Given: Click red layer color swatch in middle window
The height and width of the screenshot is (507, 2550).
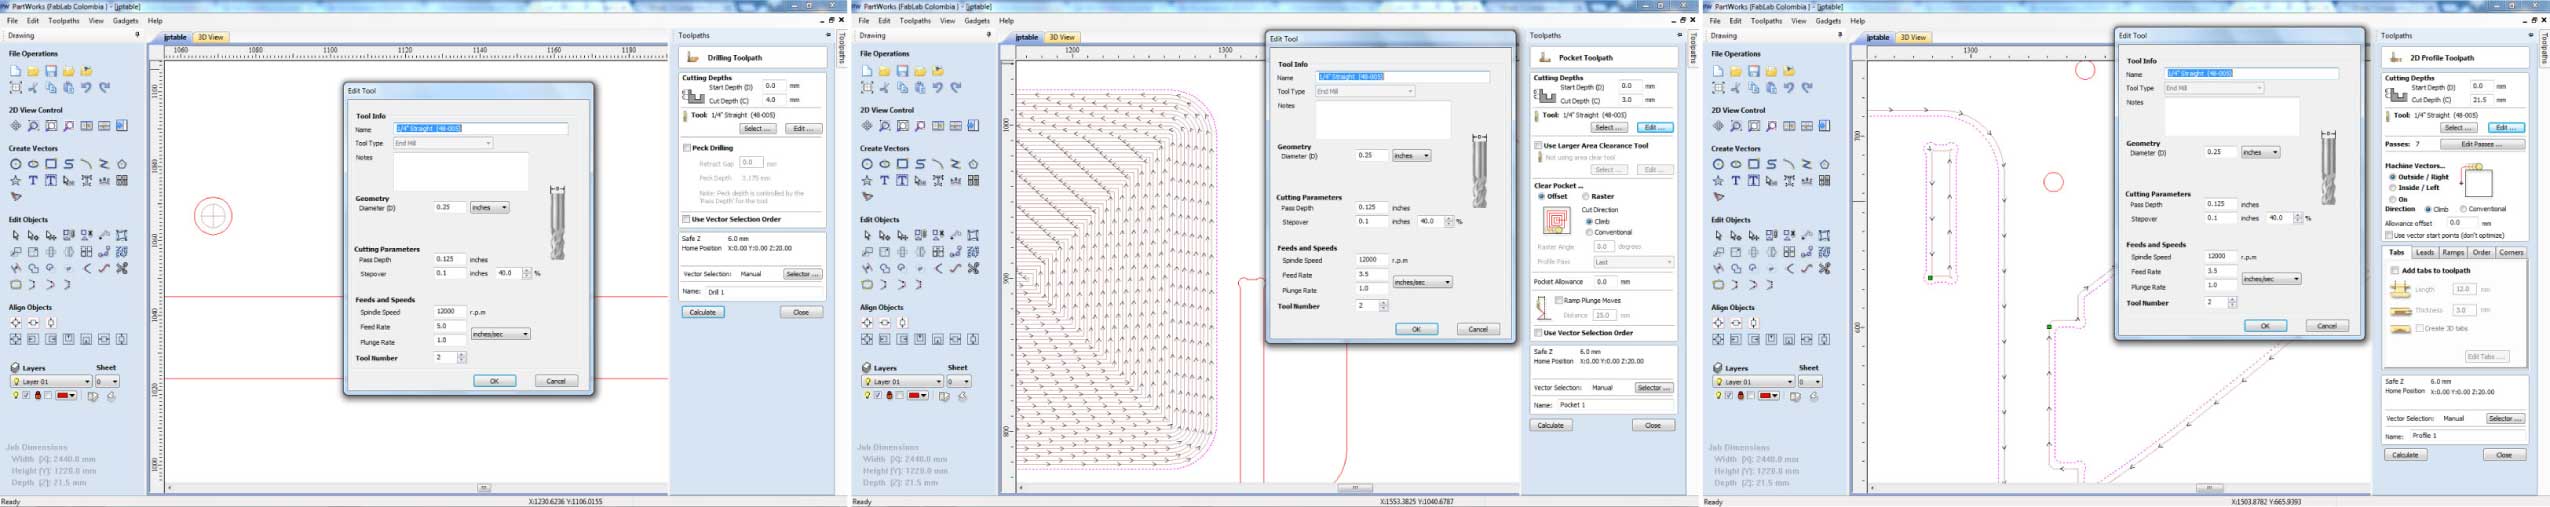Looking at the screenshot, I should point(918,396).
